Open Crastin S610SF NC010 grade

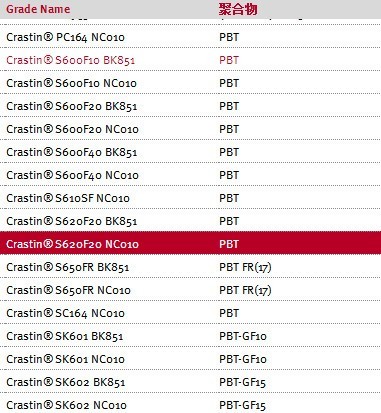[x=68, y=198]
